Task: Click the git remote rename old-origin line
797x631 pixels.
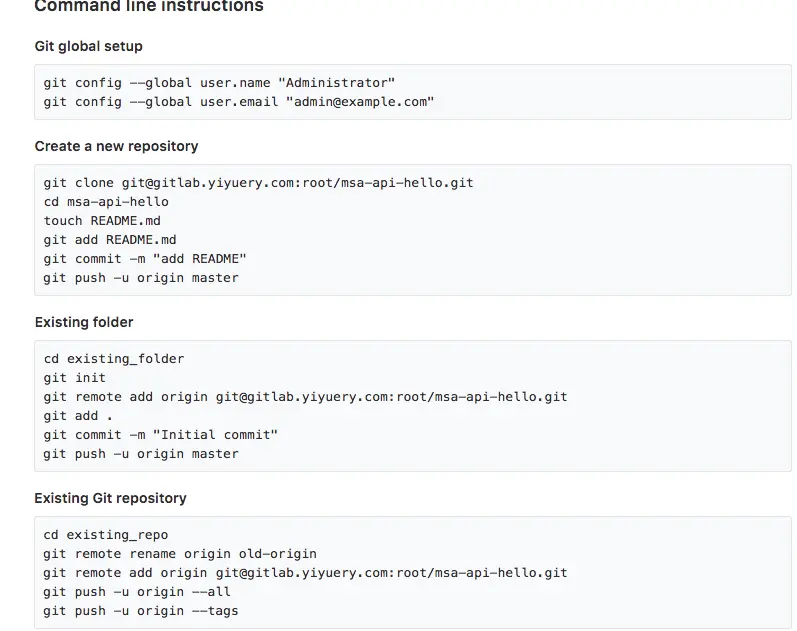Action: pos(180,554)
